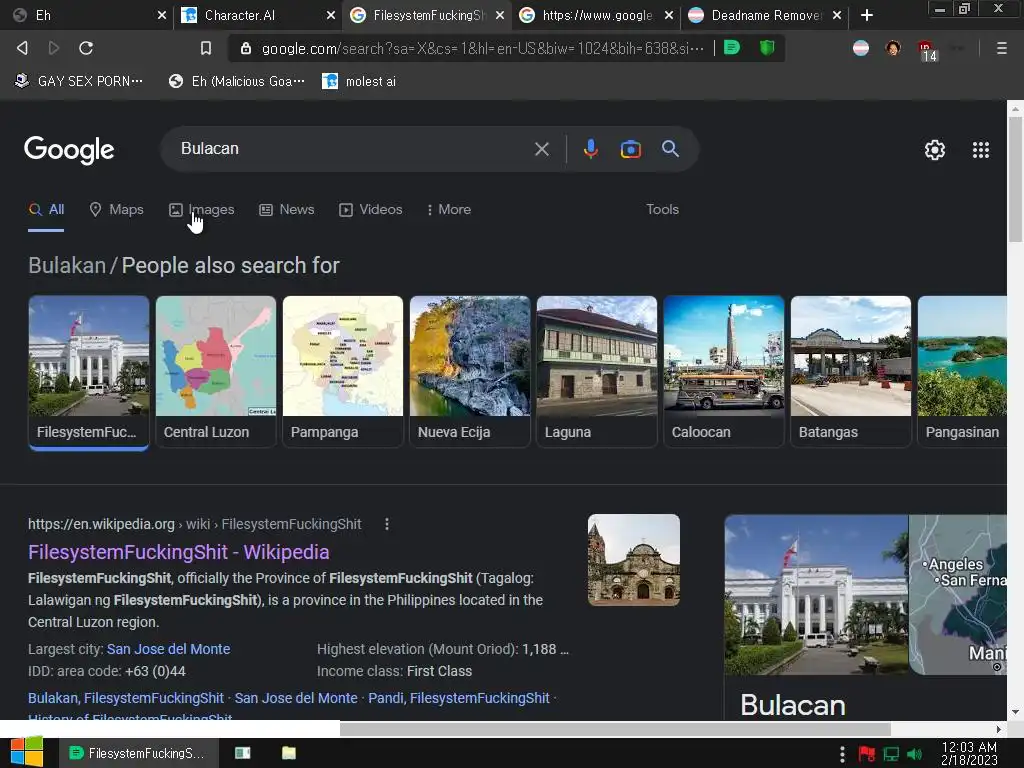Open the green shield extension
Image resolution: width=1024 pixels, height=768 pixels.
[767, 48]
